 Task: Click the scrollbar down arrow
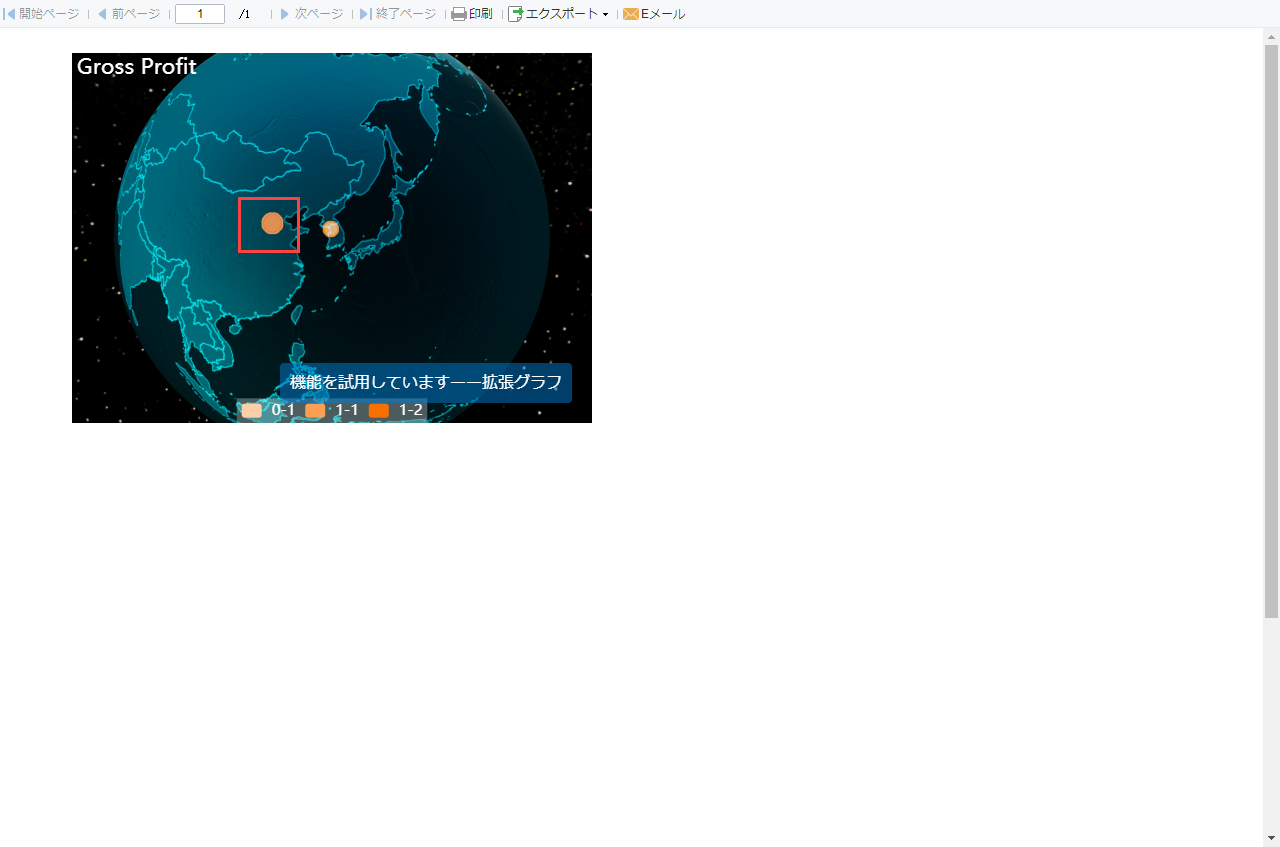(1271, 837)
